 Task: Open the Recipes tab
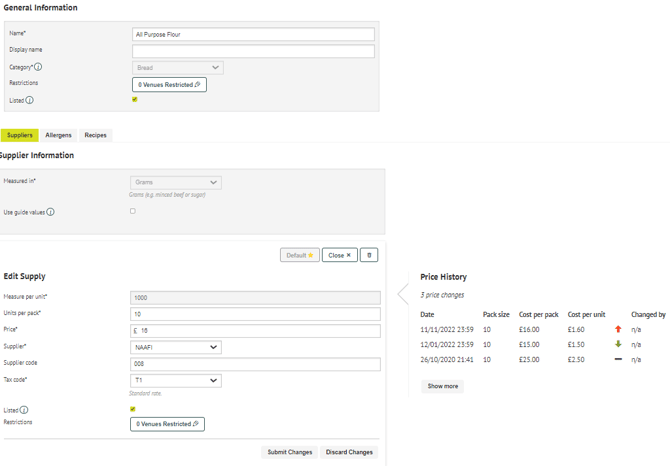(95, 135)
